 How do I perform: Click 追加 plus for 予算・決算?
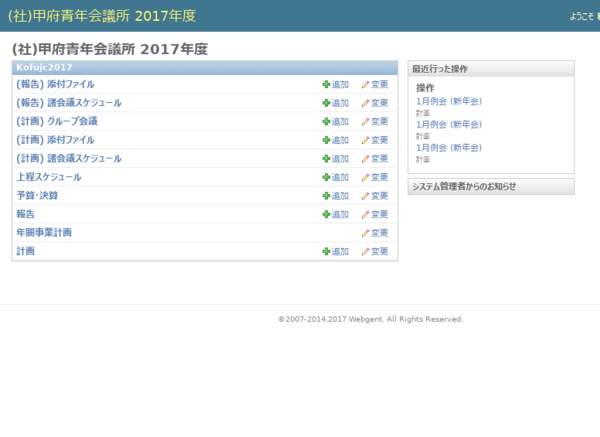[335, 196]
